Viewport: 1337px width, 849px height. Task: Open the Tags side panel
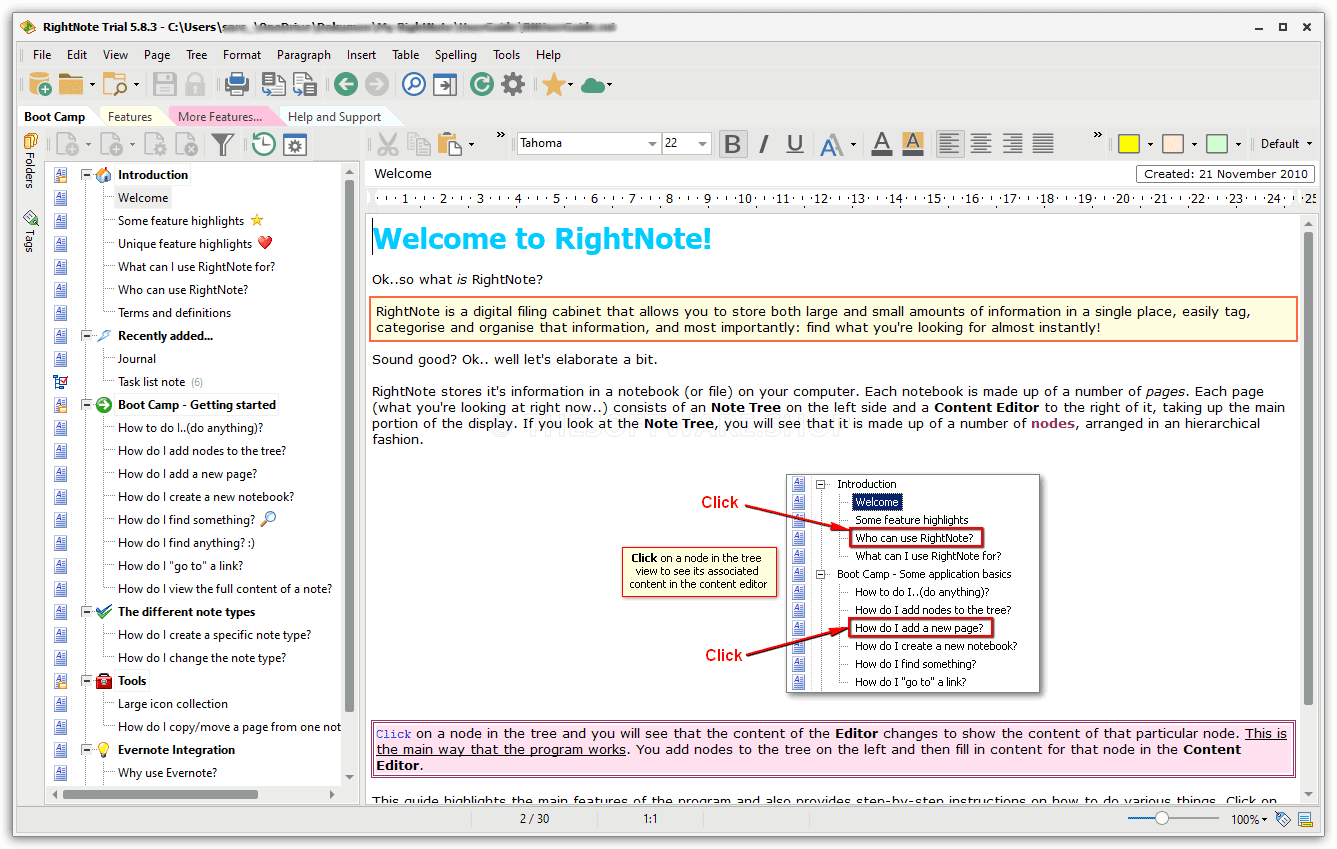pyautogui.click(x=30, y=230)
